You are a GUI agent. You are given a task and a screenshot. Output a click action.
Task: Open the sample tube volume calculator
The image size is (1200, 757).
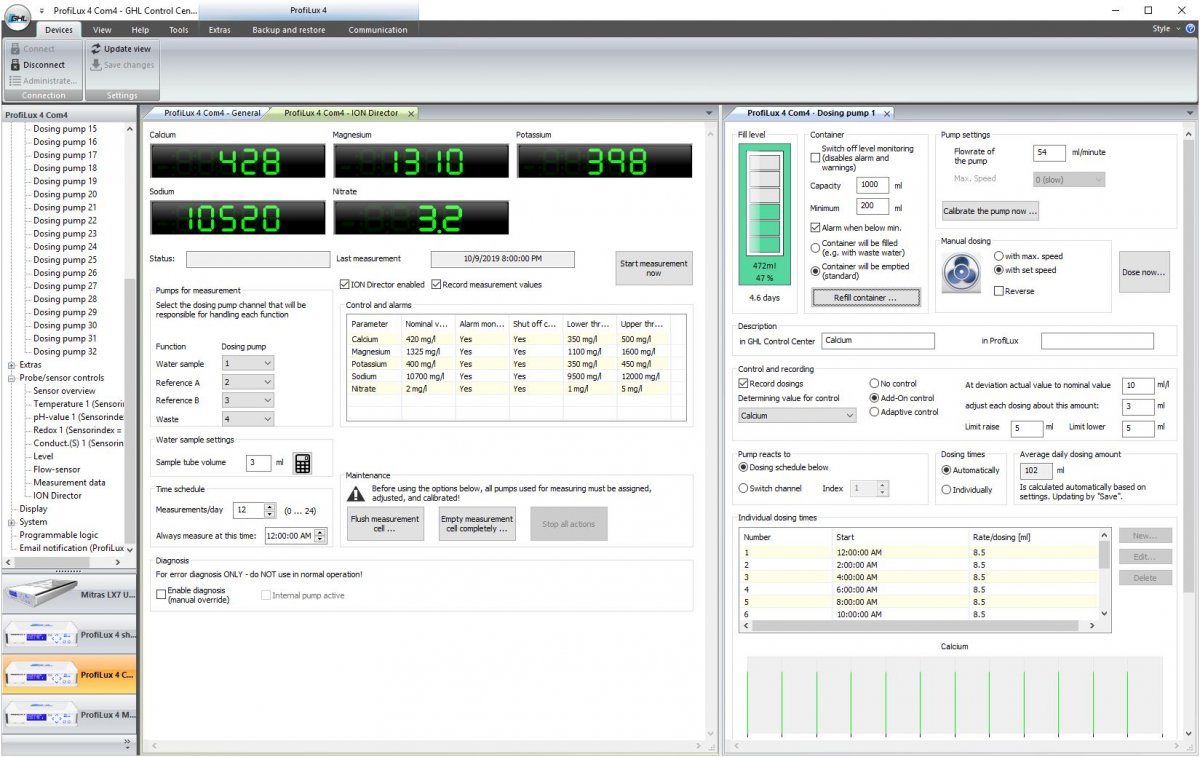click(302, 463)
